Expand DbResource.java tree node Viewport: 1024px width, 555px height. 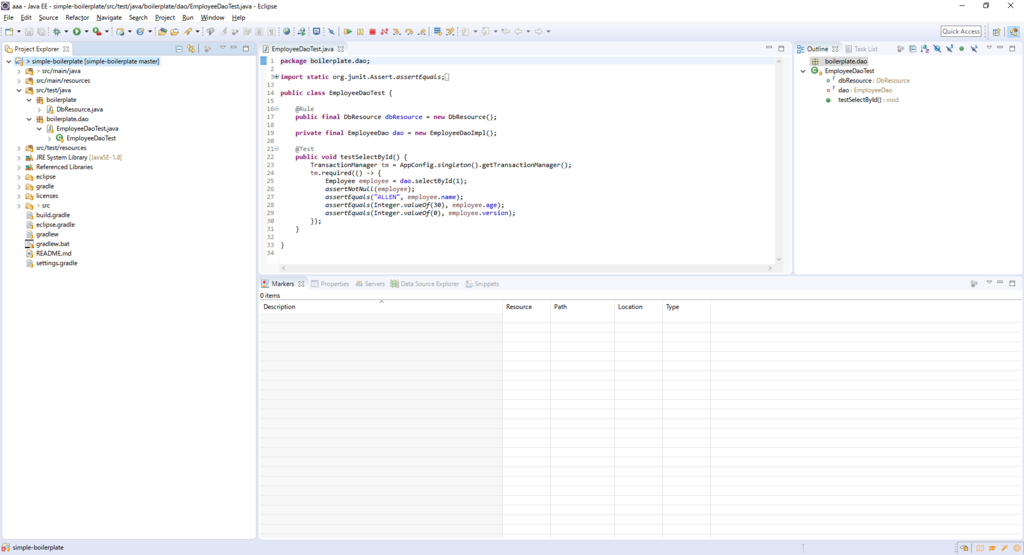pyautogui.click(x=39, y=110)
